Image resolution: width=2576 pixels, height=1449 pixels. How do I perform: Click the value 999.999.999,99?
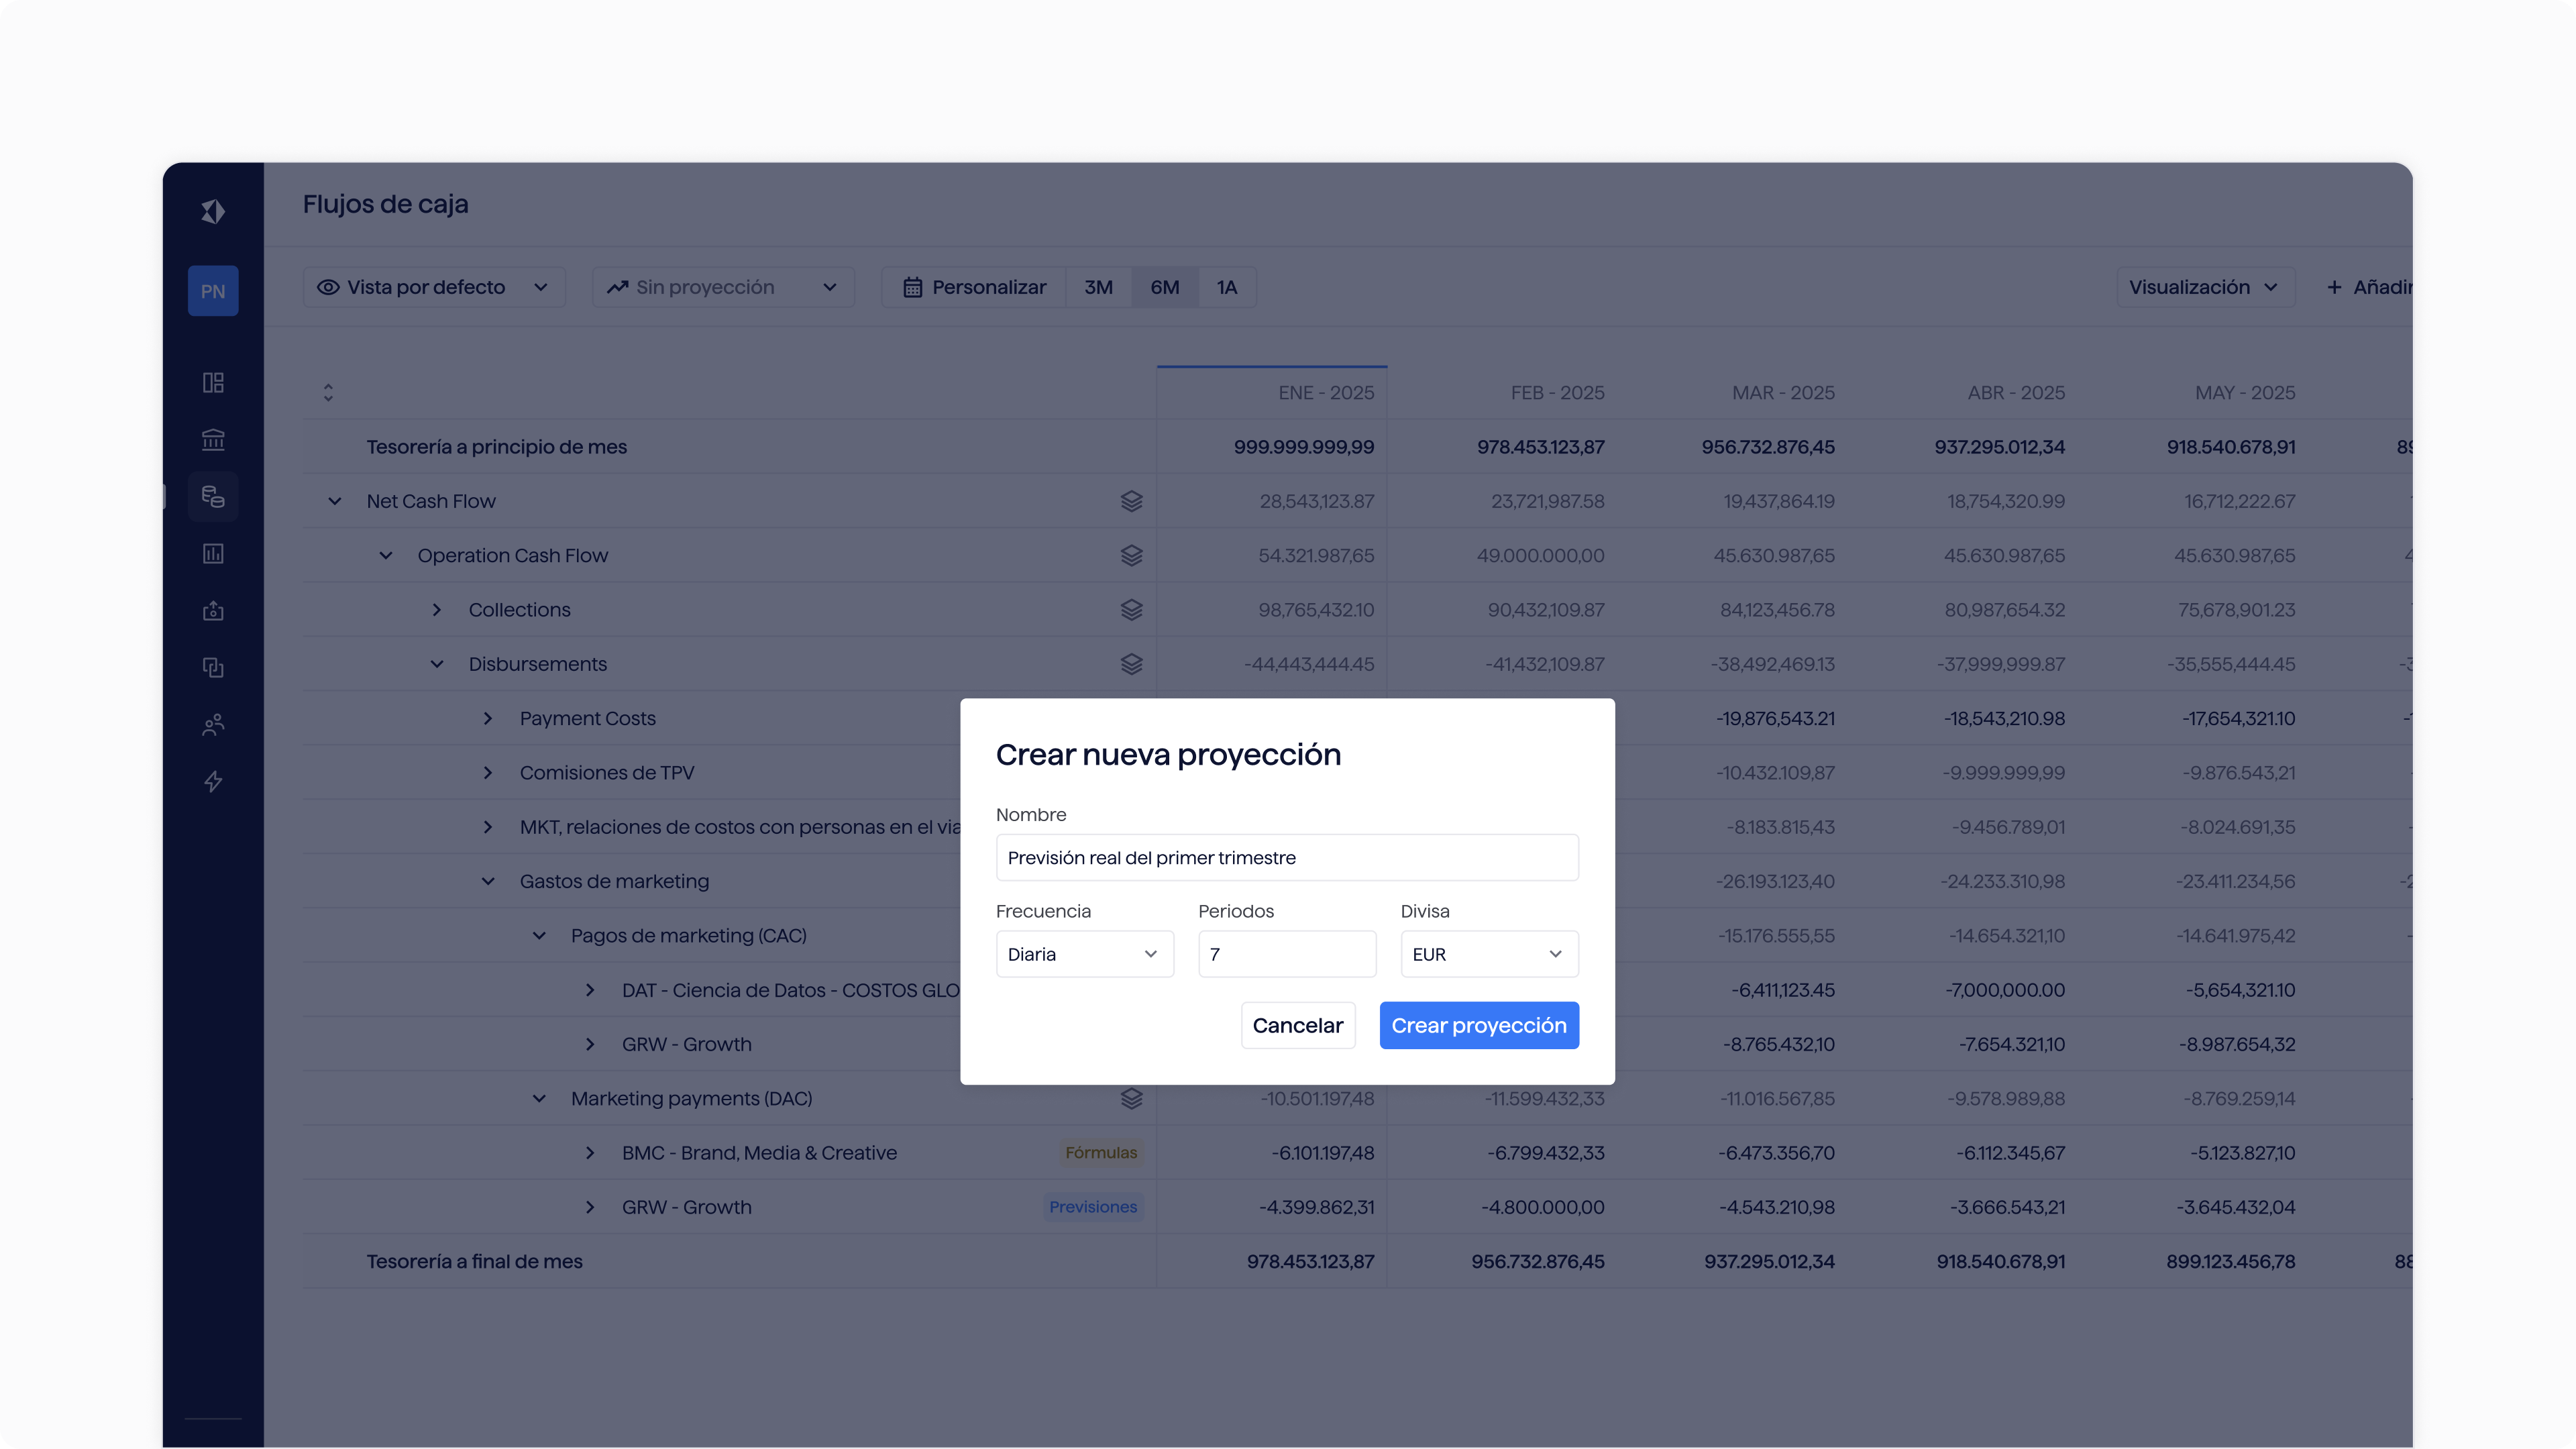point(1304,447)
